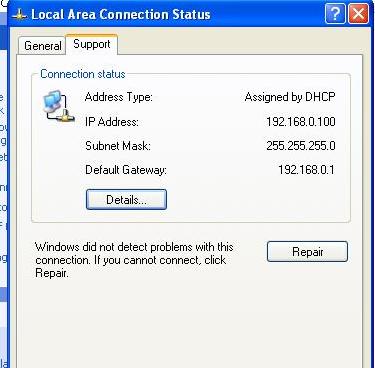Click the Default Gateway label
This screenshot has height=368, width=375.
(x=126, y=170)
